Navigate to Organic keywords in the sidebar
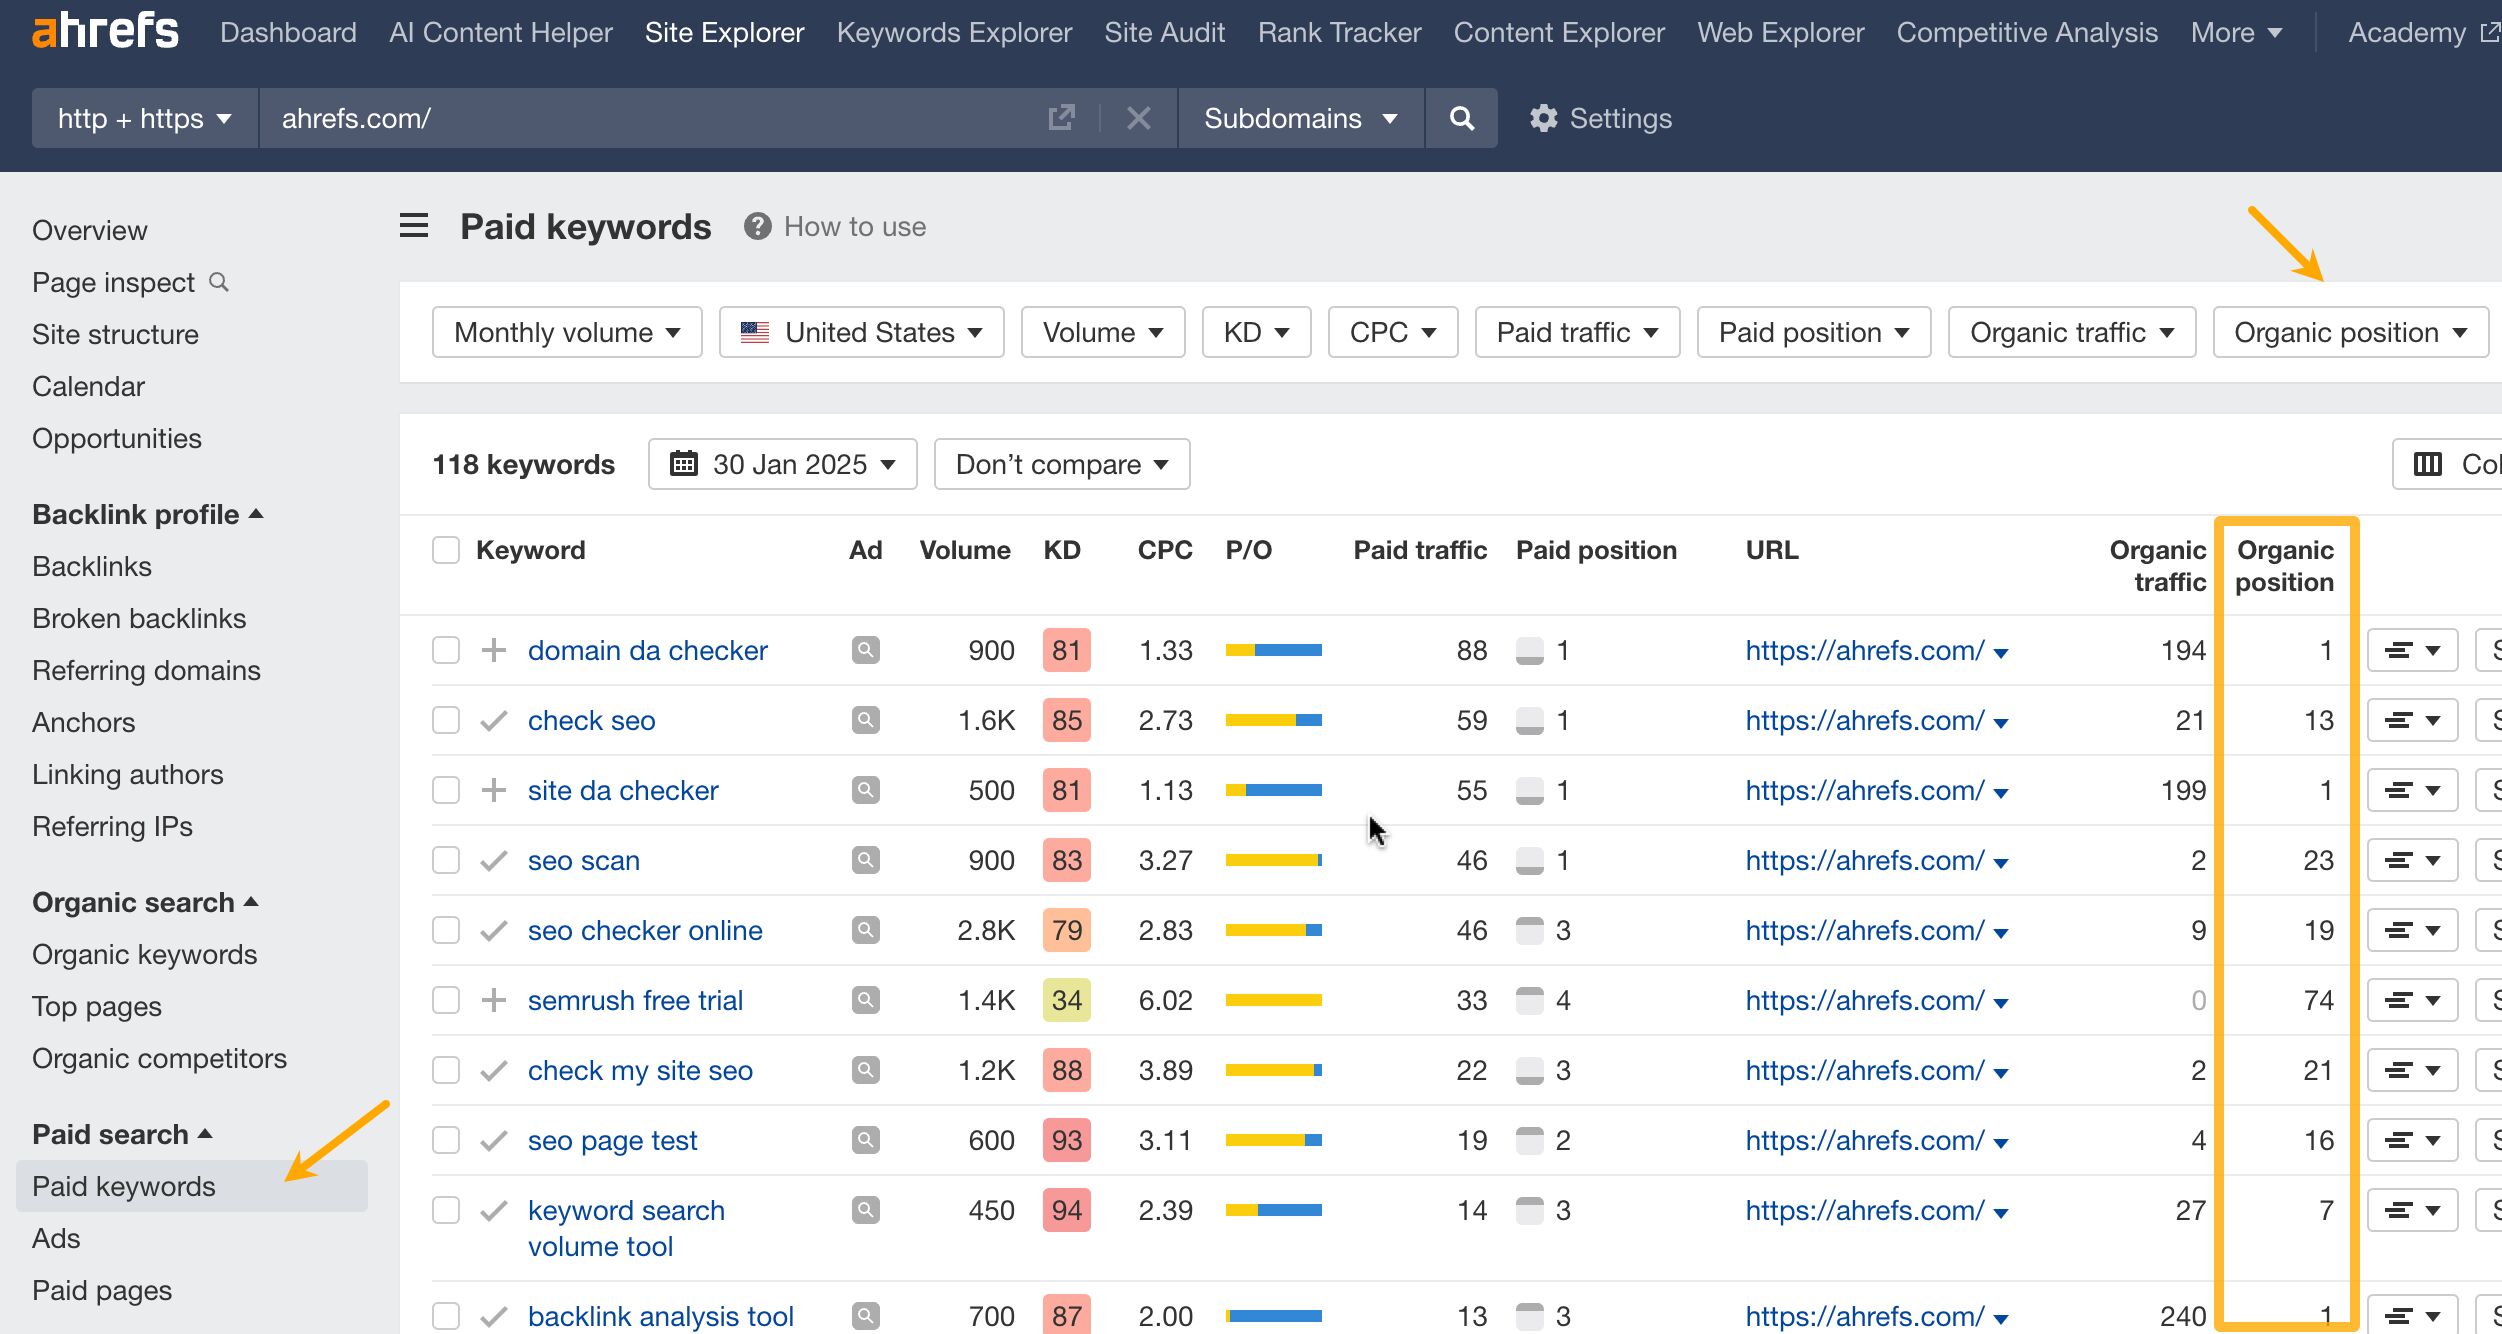Viewport: 2502px width, 1334px height. 144,954
